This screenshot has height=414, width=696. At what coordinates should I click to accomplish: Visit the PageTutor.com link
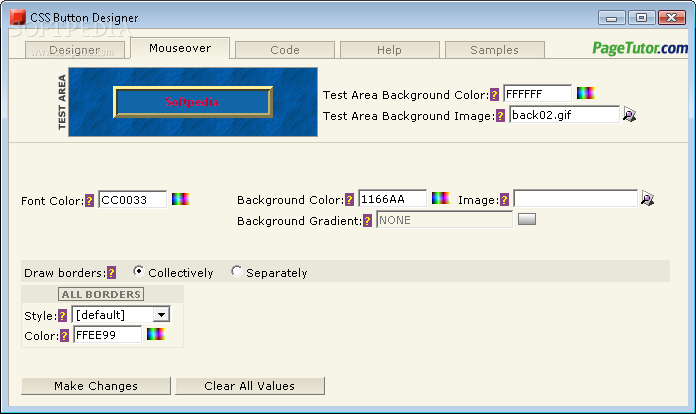640,48
